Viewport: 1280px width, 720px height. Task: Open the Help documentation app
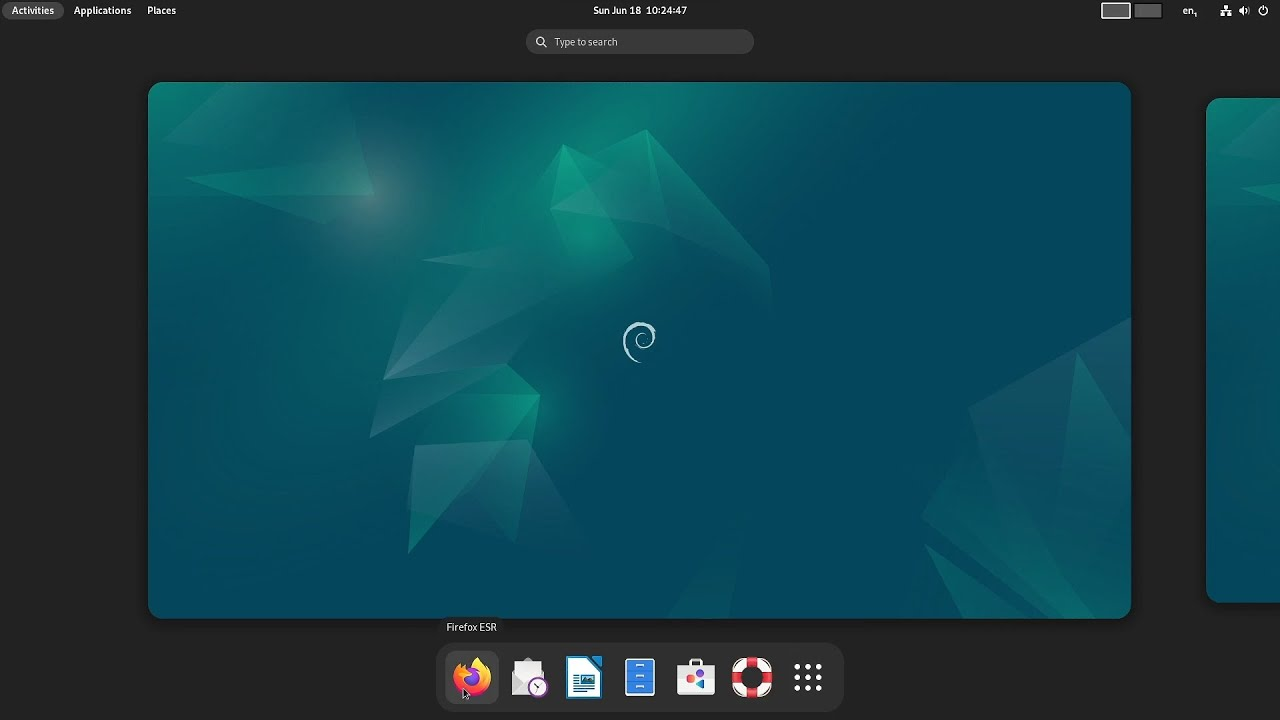(751, 677)
